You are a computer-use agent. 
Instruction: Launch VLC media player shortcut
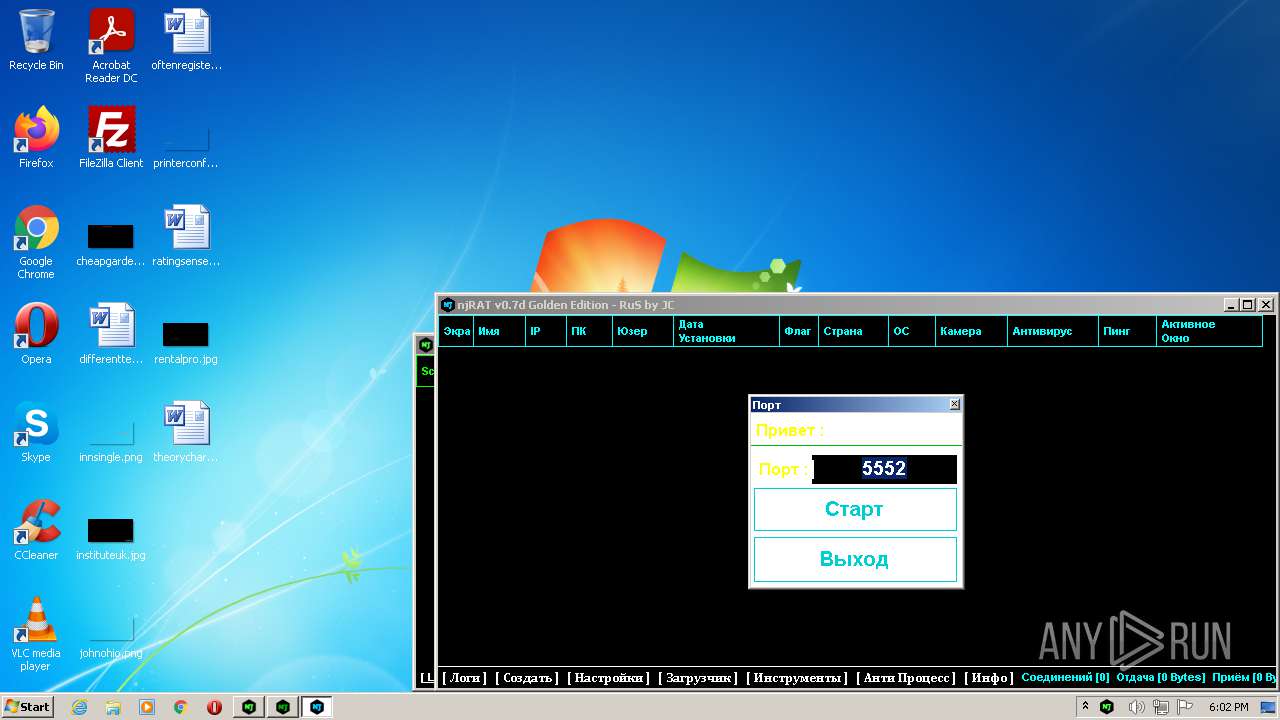(x=36, y=634)
